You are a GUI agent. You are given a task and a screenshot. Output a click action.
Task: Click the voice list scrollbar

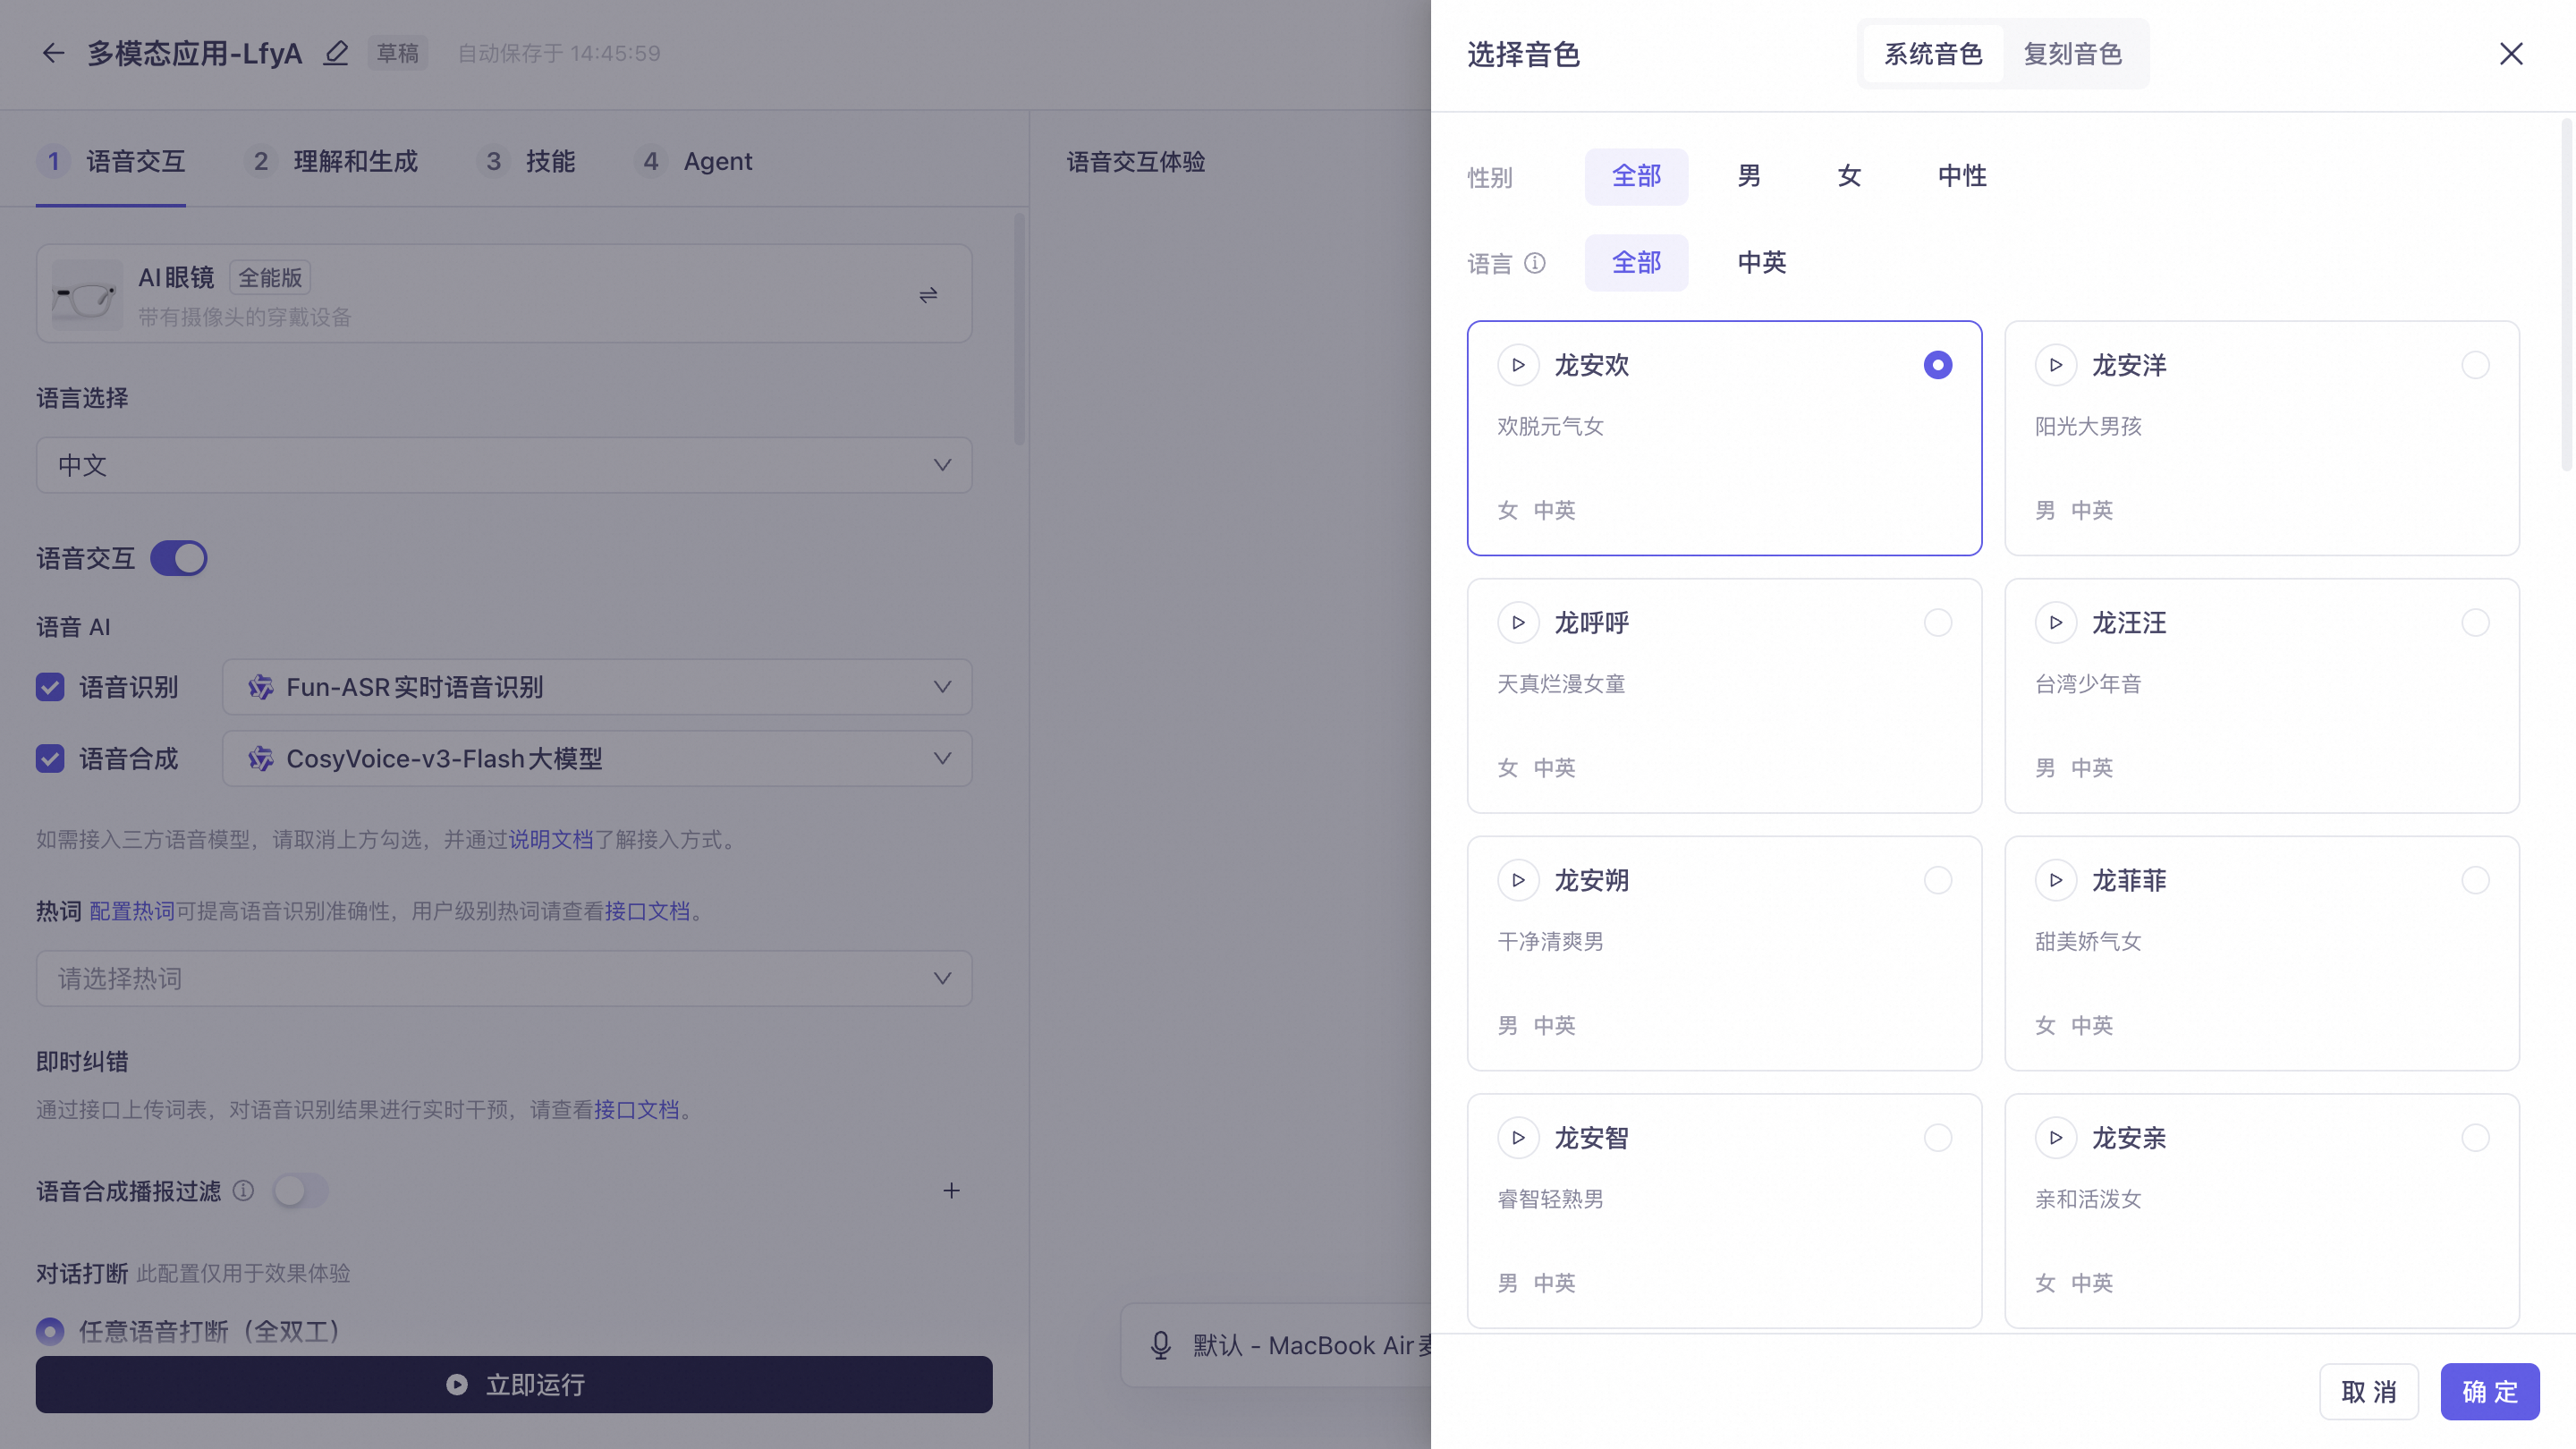(x=2566, y=295)
